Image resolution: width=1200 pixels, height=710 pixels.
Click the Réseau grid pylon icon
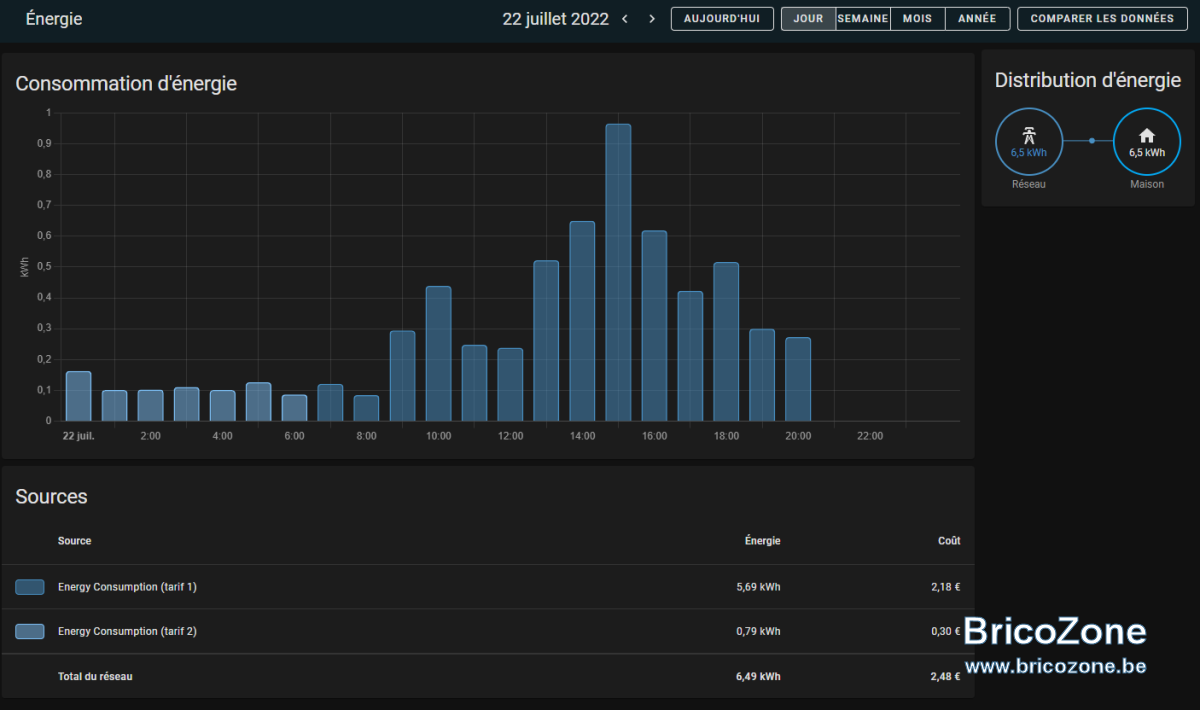click(x=1029, y=135)
